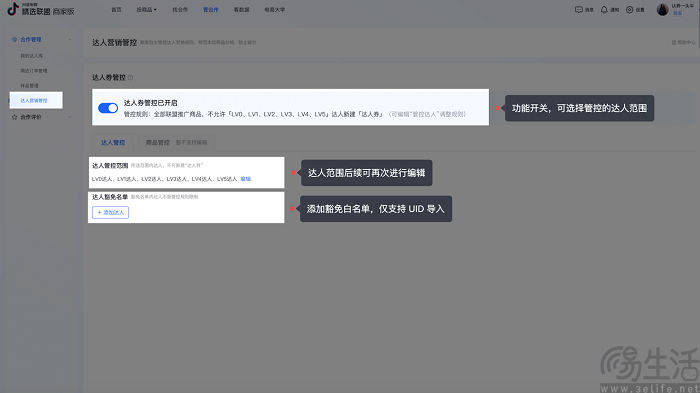Switch to the 商品管控 tab
Image resolution: width=700 pixels, height=393 pixels.
point(158,142)
